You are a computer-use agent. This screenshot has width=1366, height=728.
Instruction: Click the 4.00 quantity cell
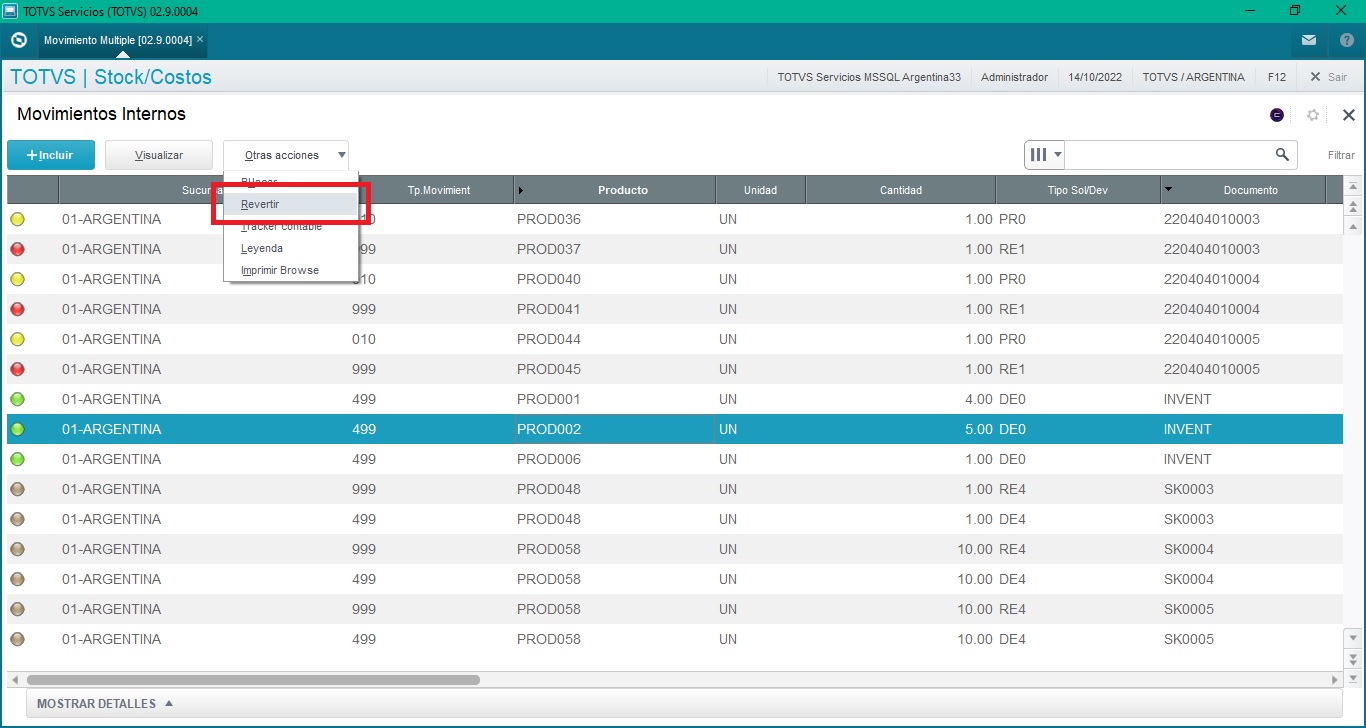click(x=900, y=399)
